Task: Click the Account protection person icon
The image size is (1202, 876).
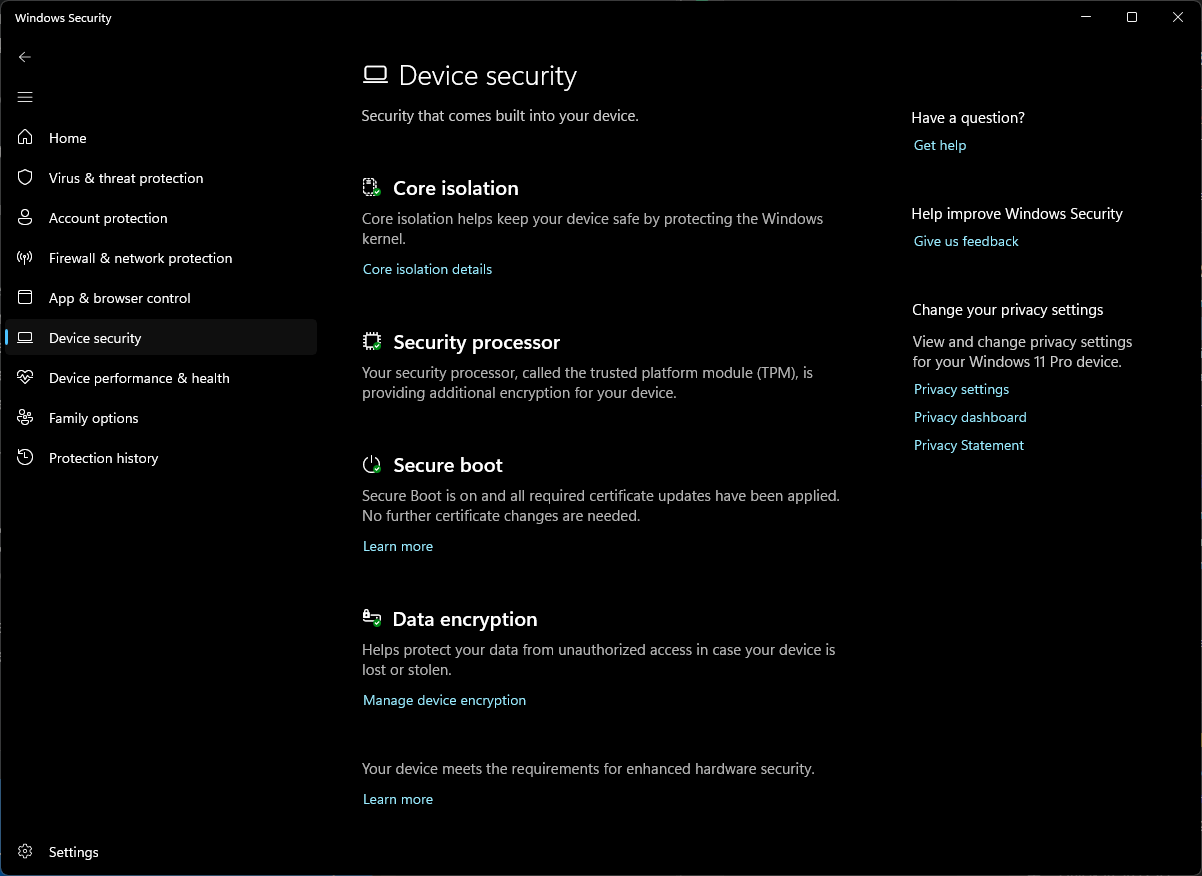Action: pyautogui.click(x=25, y=217)
